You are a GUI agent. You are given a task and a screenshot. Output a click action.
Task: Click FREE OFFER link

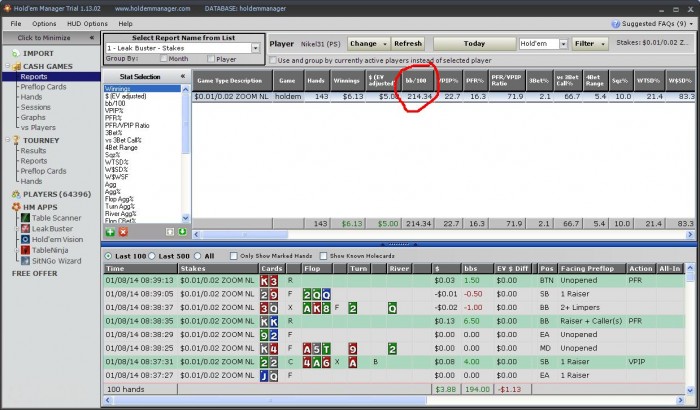[x=34, y=273]
